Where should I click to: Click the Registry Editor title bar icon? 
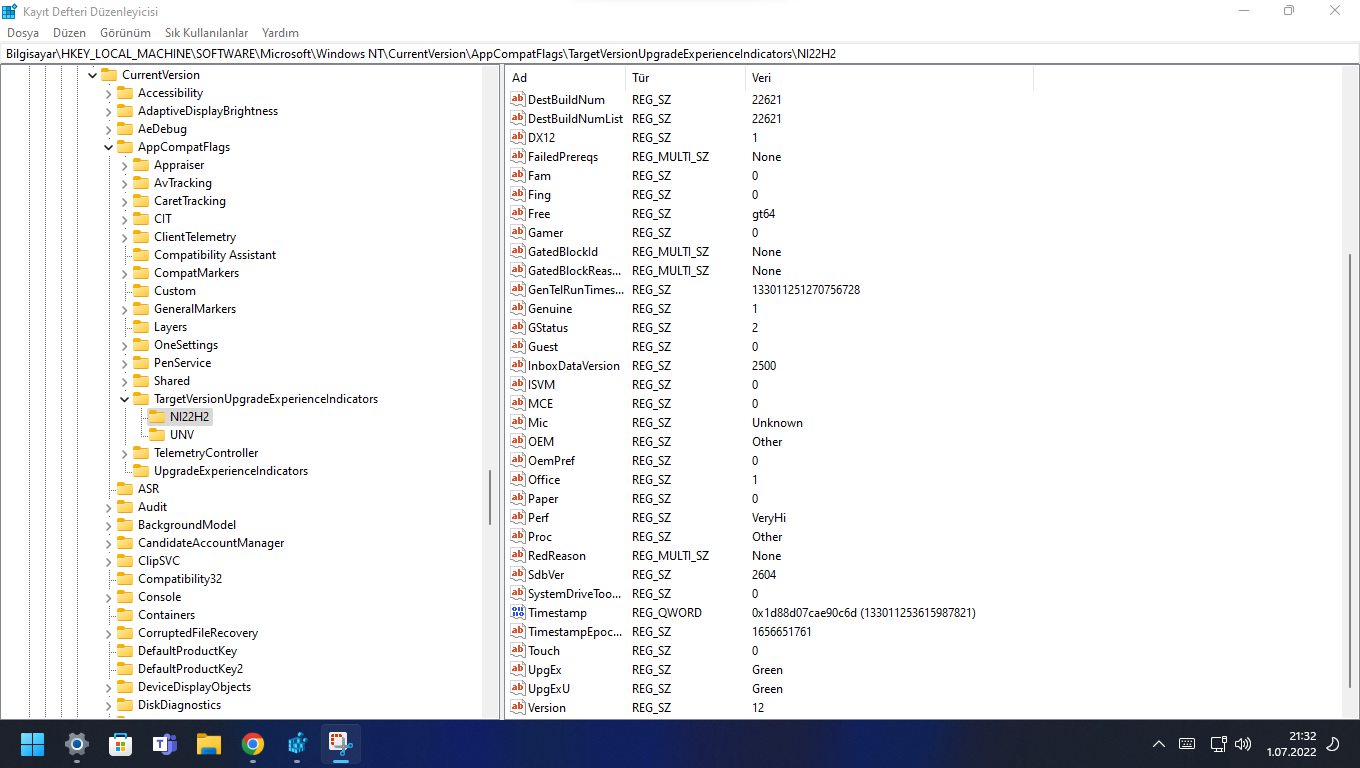[10, 11]
